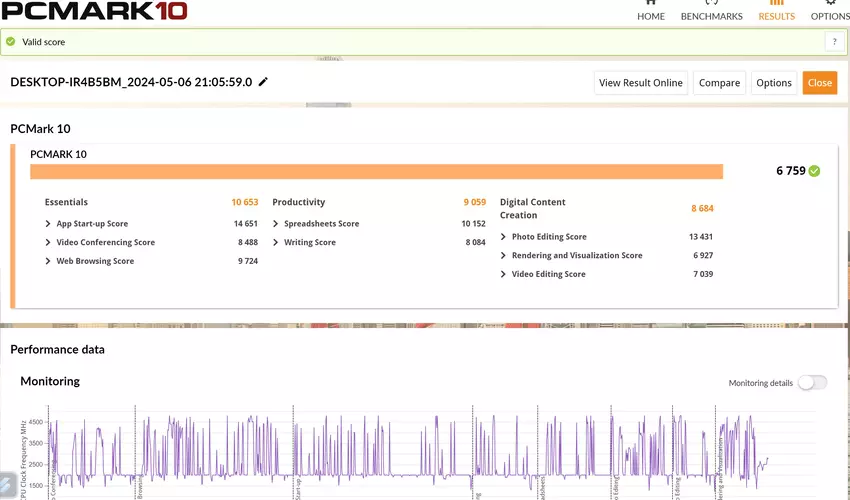
Task: Toggle the Monitoring details switch
Action: 812,383
